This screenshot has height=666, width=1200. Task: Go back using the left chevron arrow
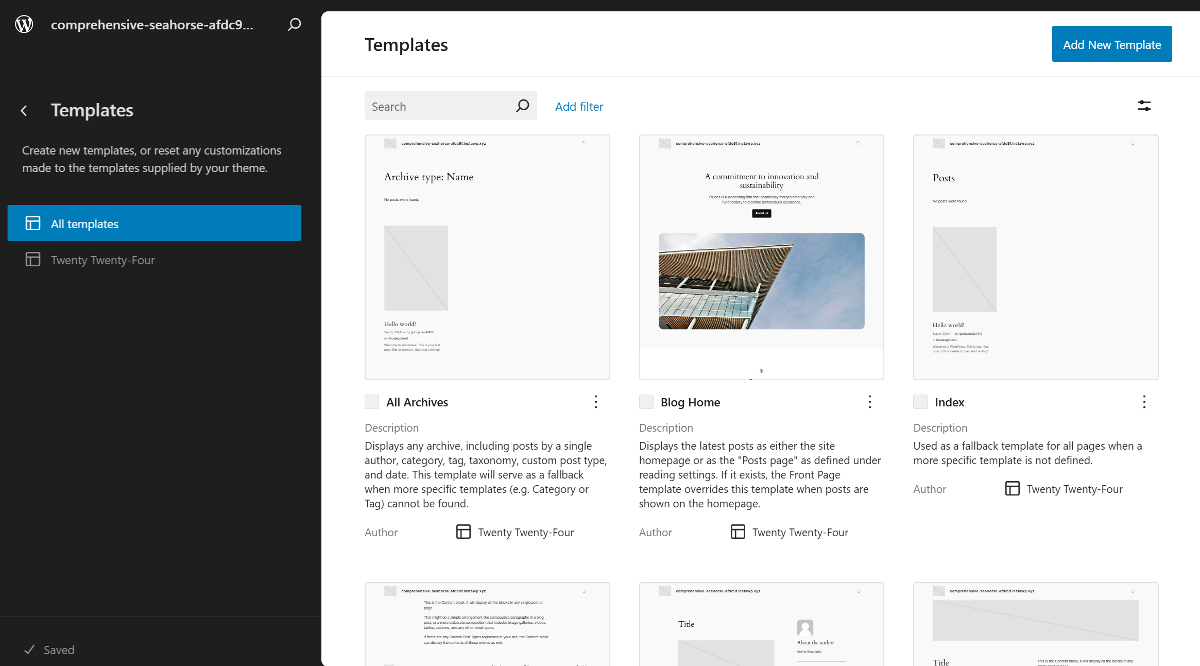(x=24, y=111)
